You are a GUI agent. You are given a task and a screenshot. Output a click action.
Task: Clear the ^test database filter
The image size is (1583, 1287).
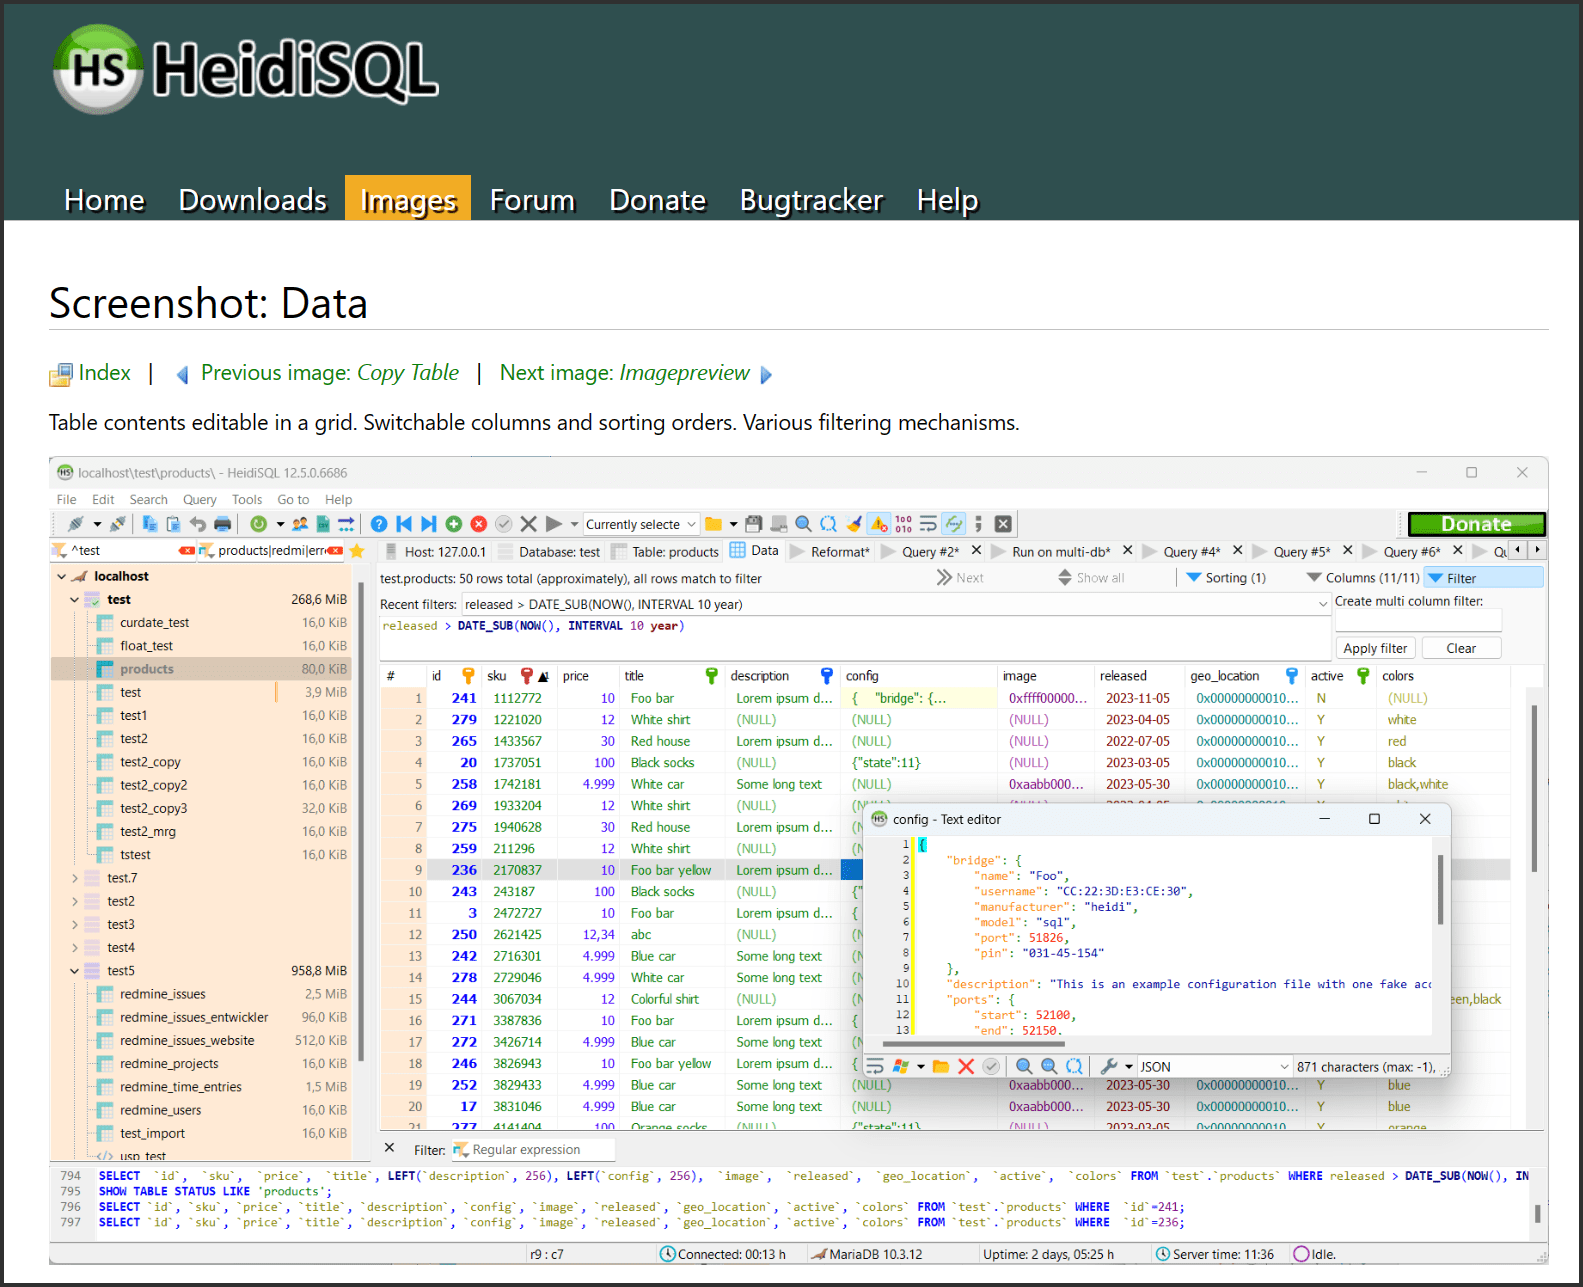(x=186, y=551)
